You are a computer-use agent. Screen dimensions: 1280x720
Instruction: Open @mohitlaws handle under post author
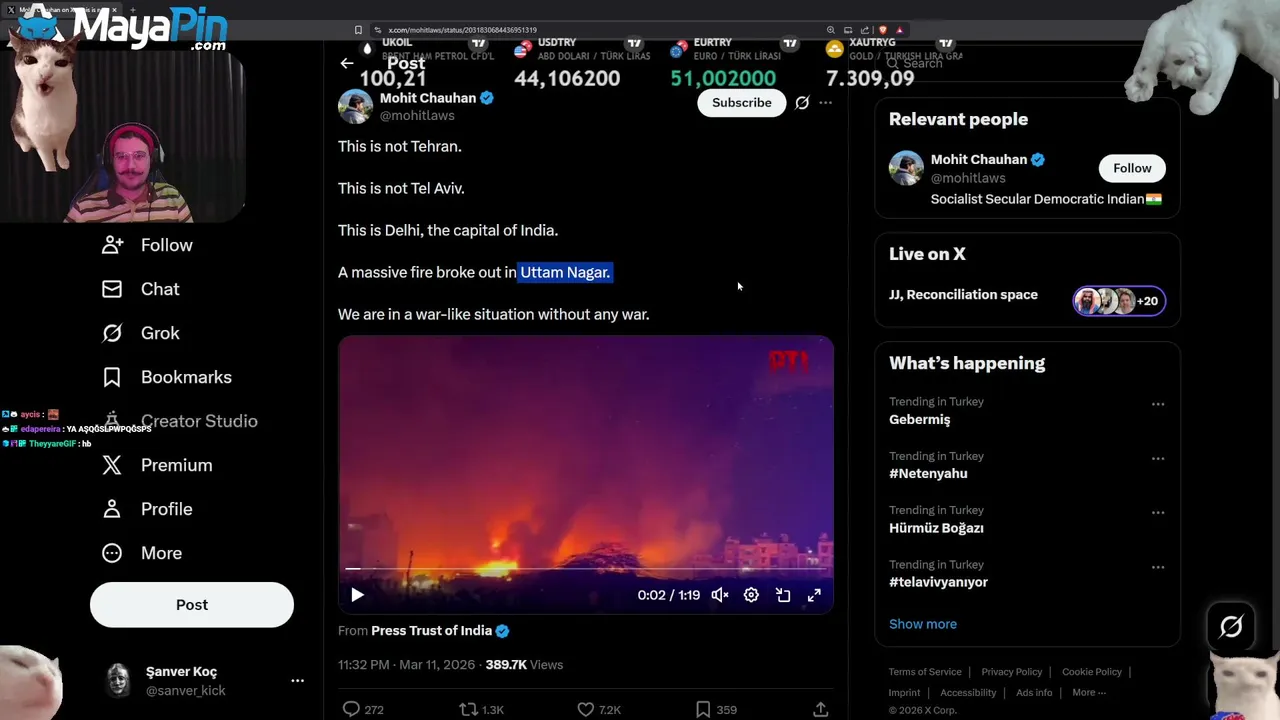pyautogui.click(x=417, y=116)
